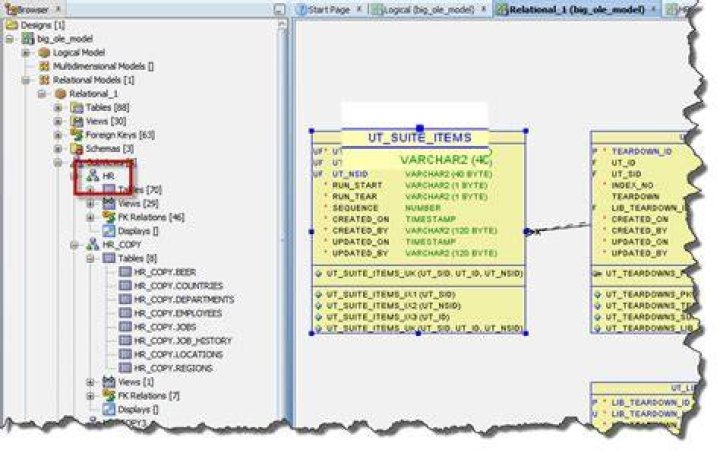Select HR_COPY.REGIONS in the tree
This screenshot has height=453, width=720.
[173, 369]
